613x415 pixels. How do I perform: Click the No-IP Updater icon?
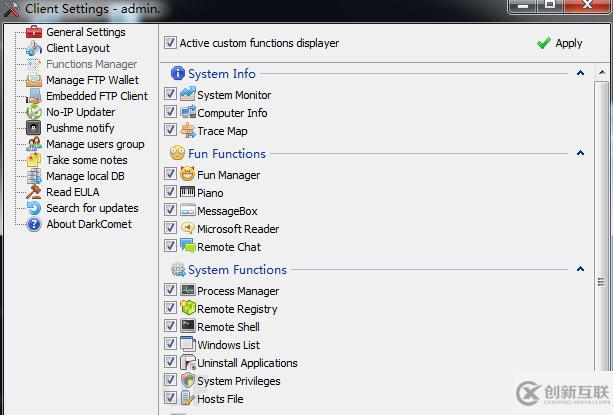tap(34, 112)
